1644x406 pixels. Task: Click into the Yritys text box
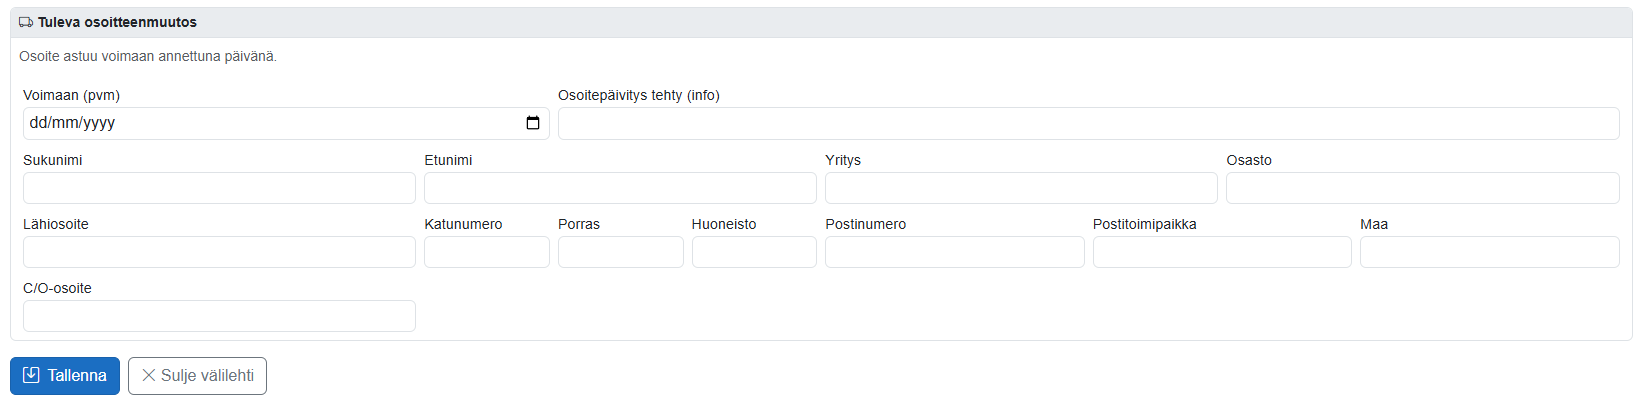tap(1021, 188)
